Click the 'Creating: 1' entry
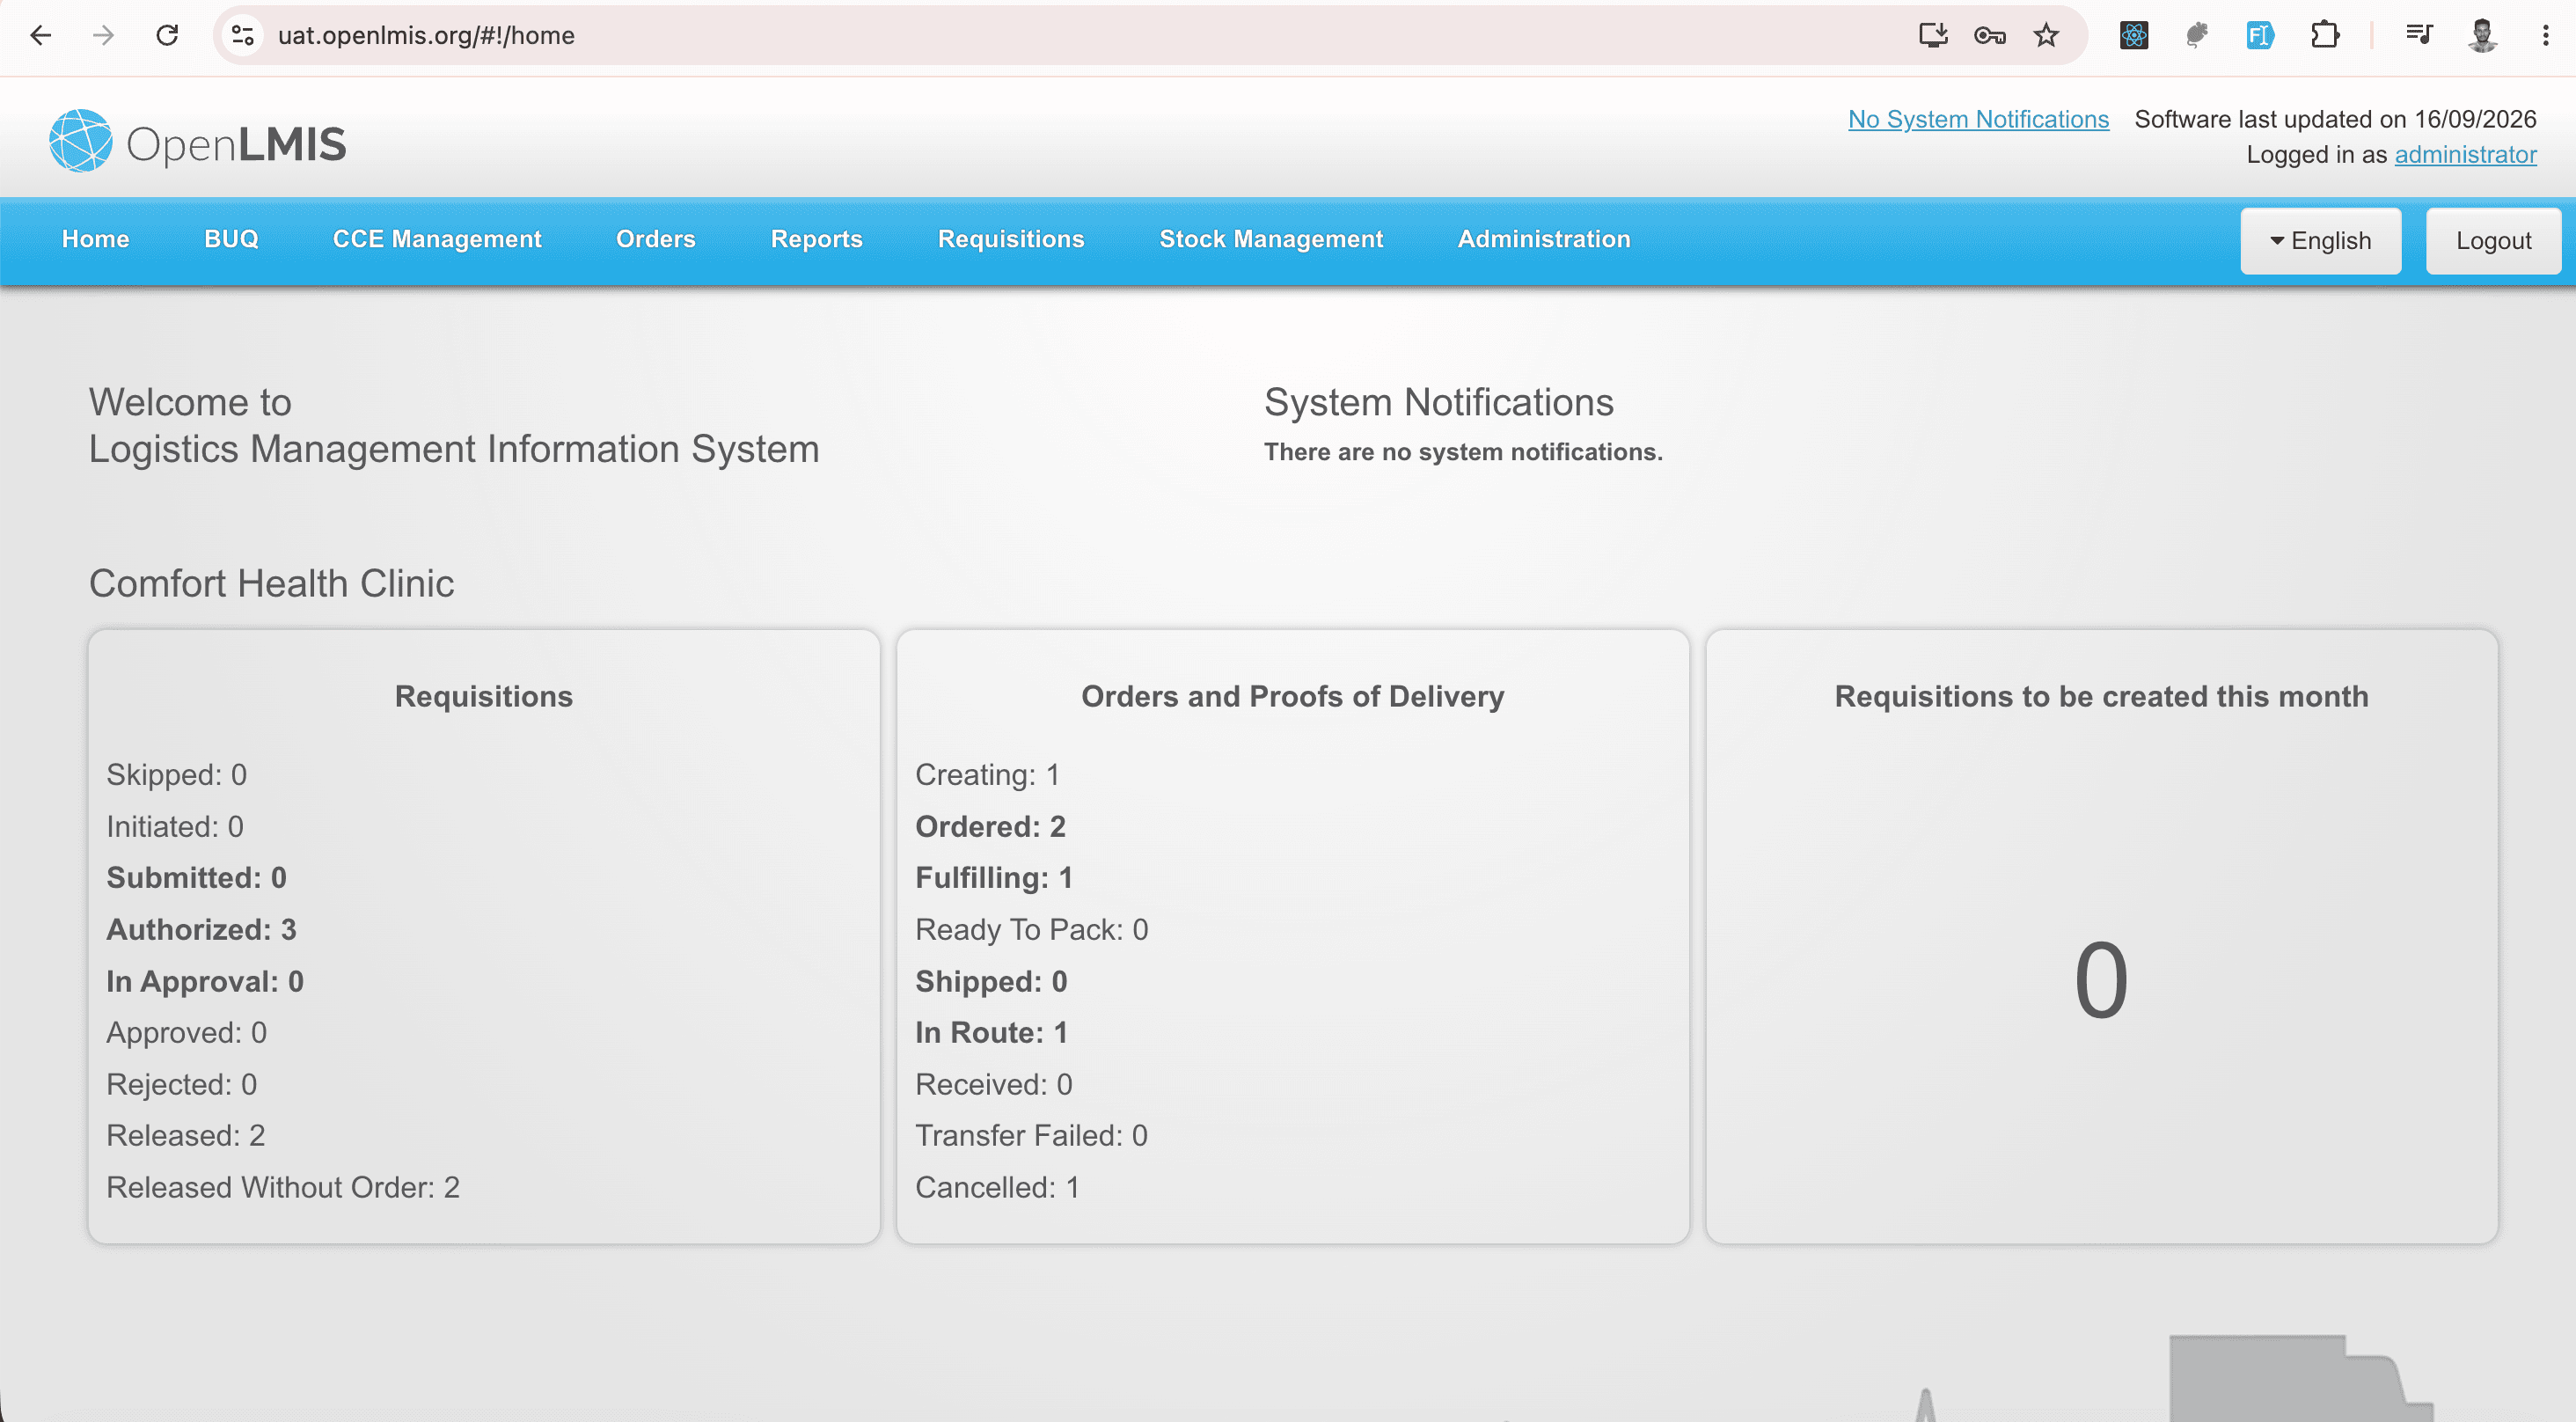This screenshot has height=1422, width=2576. [x=987, y=774]
